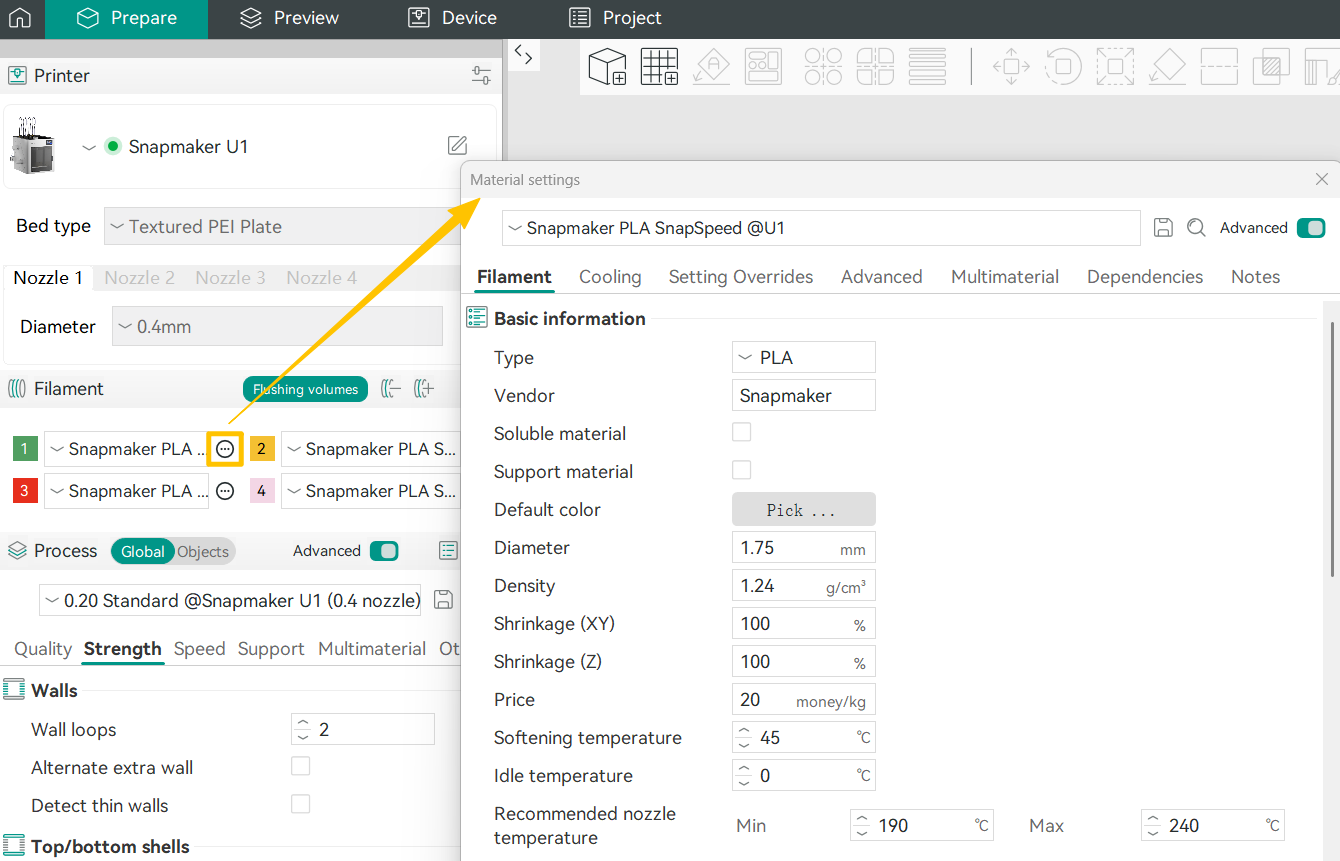This screenshot has width=1340, height=861.
Task: Click the Add cube primitive icon
Action: (x=607, y=67)
